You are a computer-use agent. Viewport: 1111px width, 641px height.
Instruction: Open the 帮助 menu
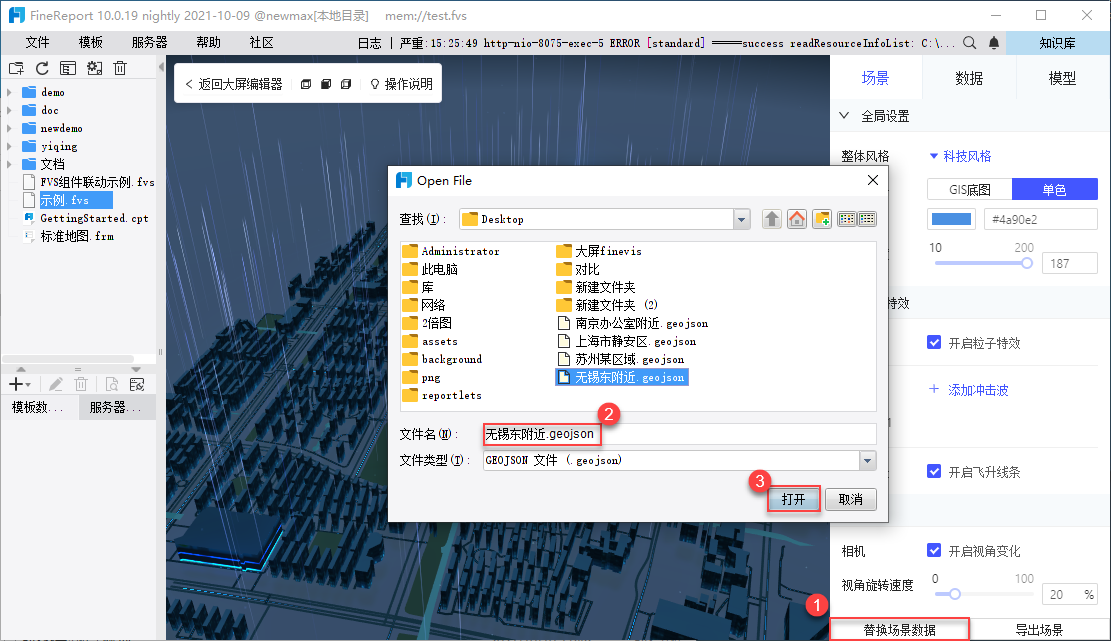click(x=208, y=42)
